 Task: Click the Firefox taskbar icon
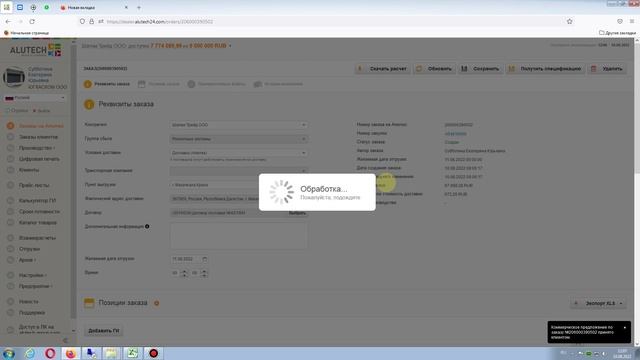70,353
